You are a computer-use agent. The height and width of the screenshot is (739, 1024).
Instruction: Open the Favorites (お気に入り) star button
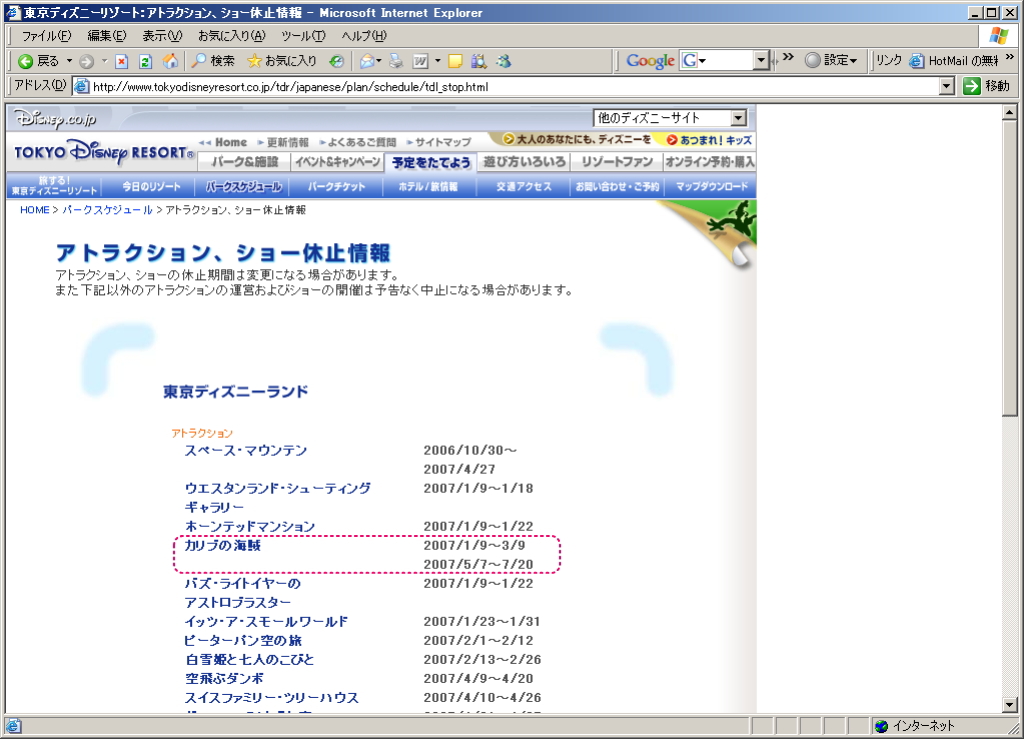(x=281, y=61)
